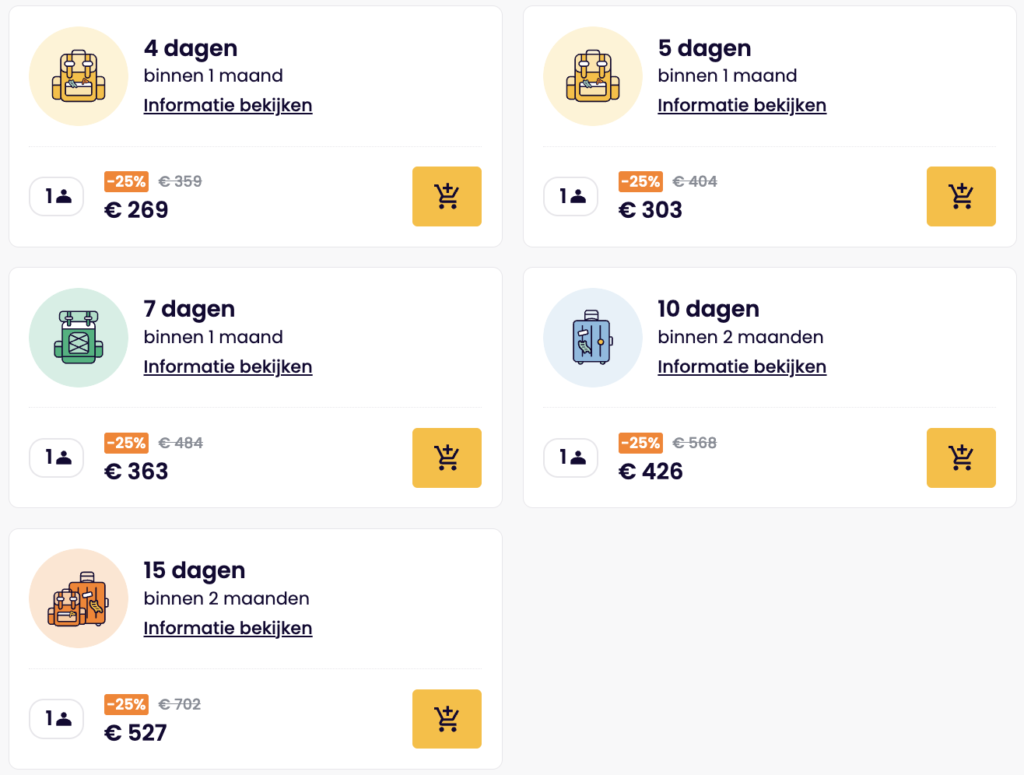Add the 5 dagen pass to the cart
This screenshot has width=1024, height=775.
pos(960,196)
